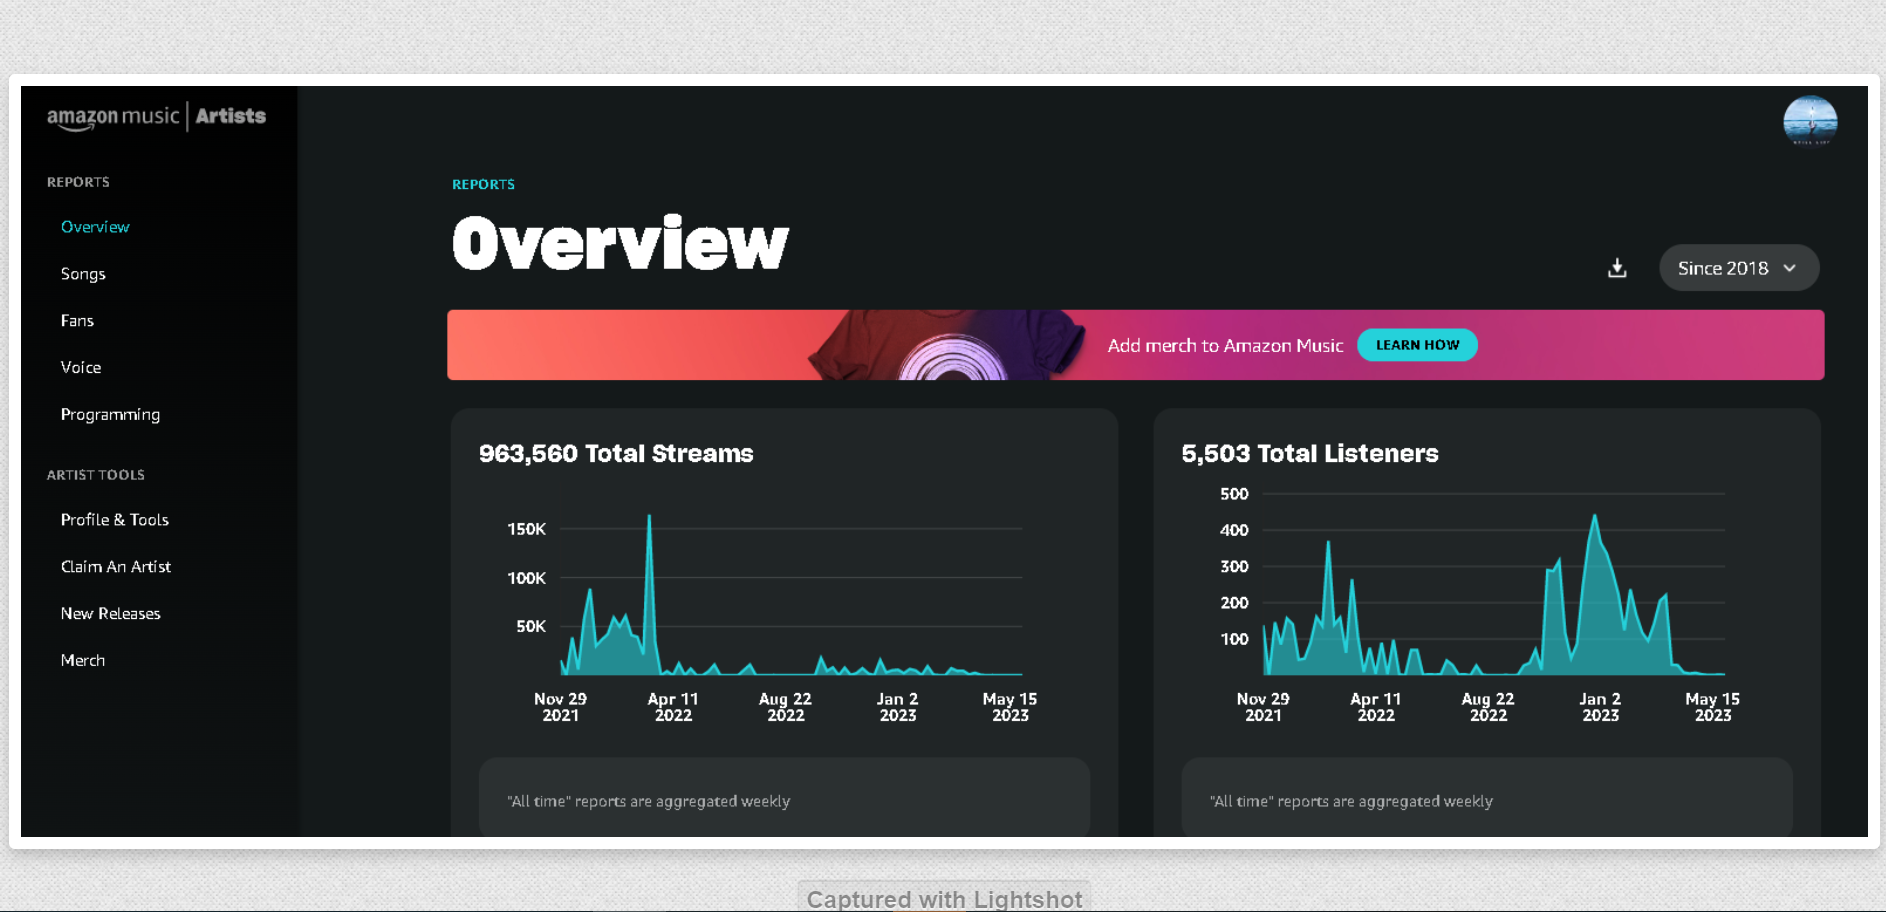Image resolution: width=1886 pixels, height=912 pixels.
Task: Click the 150K axis label on streams chart
Action: pyautogui.click(x=526, y=529)
